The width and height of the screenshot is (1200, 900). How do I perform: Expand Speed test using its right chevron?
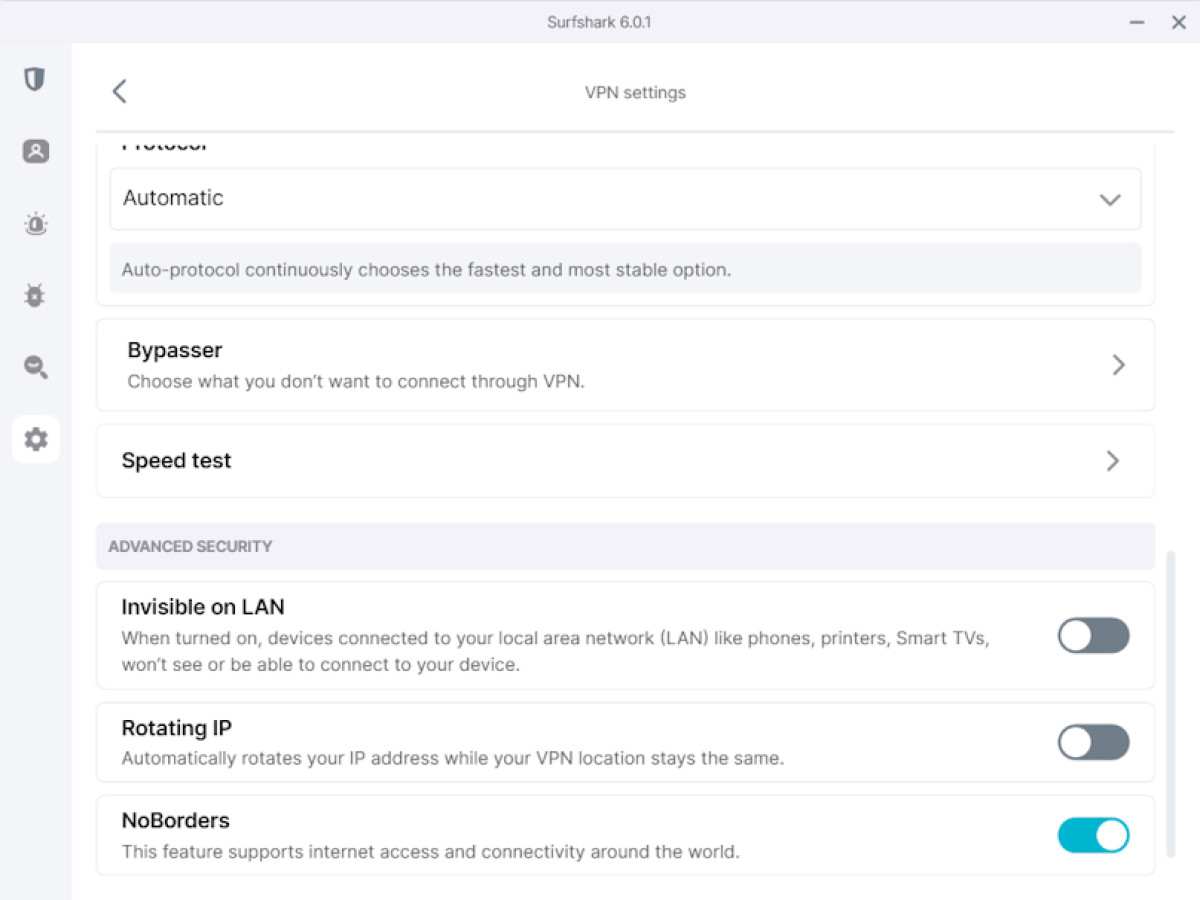click(x=1113, y=461)
